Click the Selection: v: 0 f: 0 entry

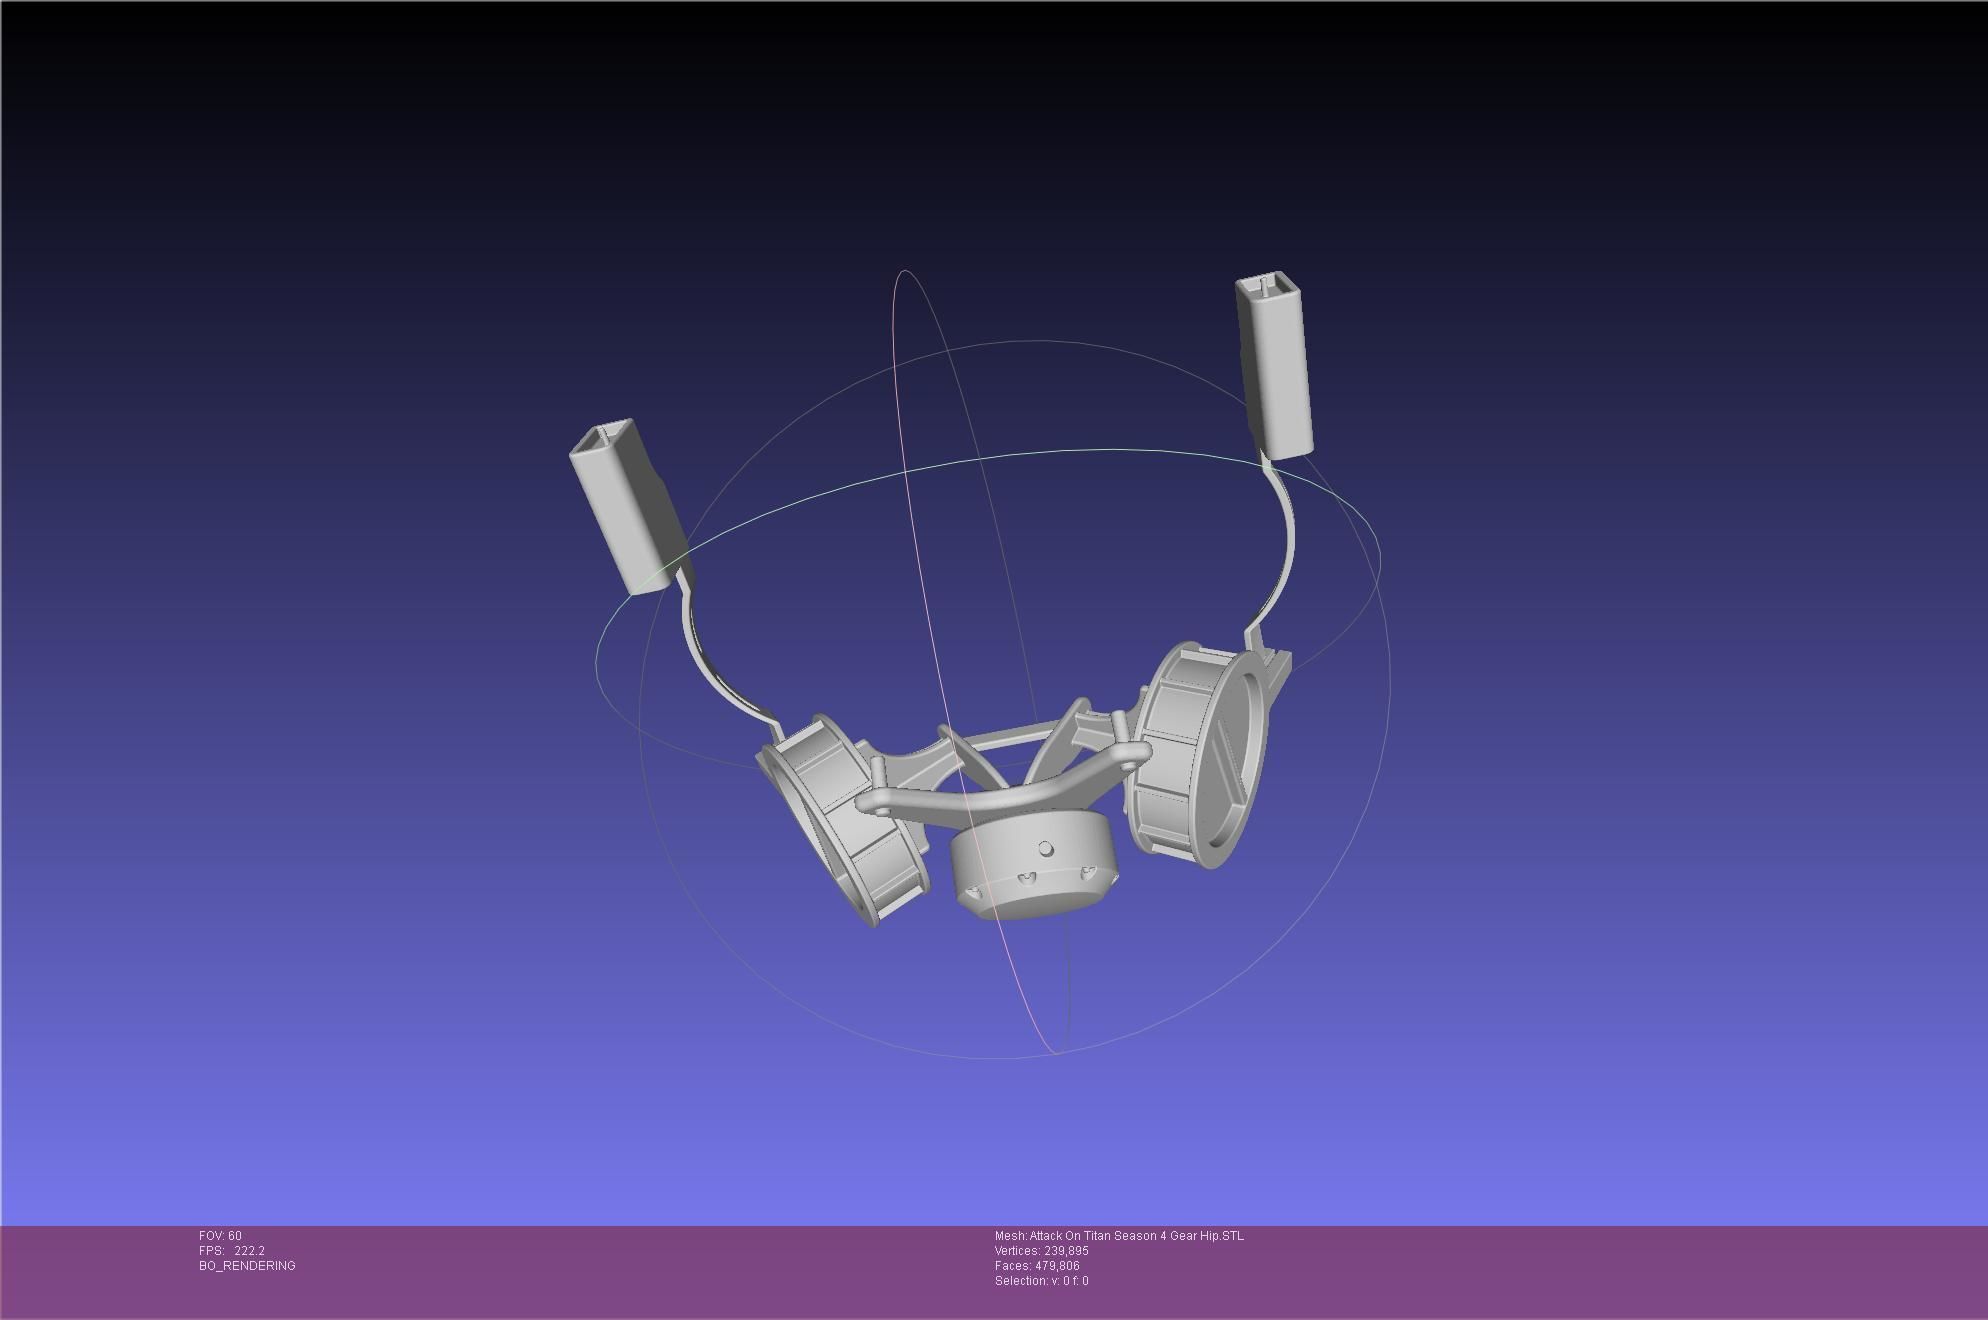(x=1041, y=1281)
